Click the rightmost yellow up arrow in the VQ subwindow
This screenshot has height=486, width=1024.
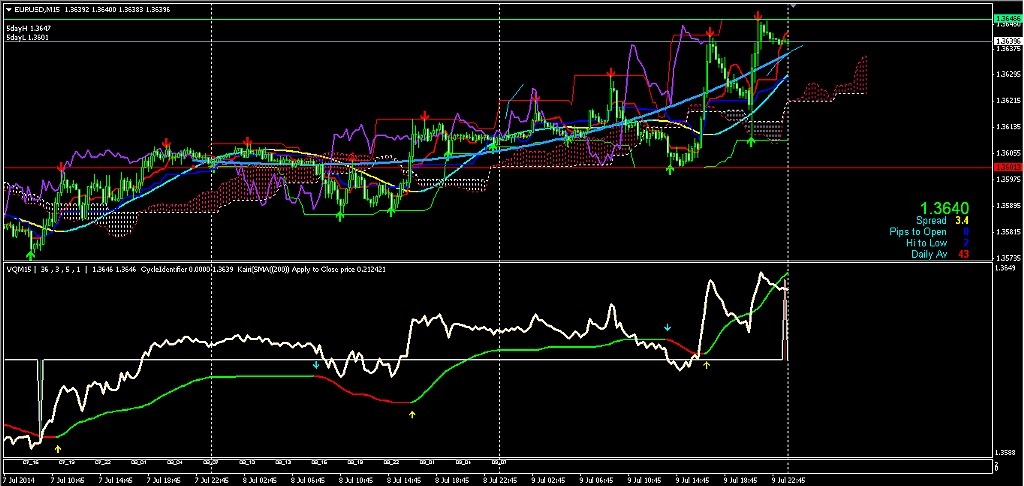(x=707, y=365)
